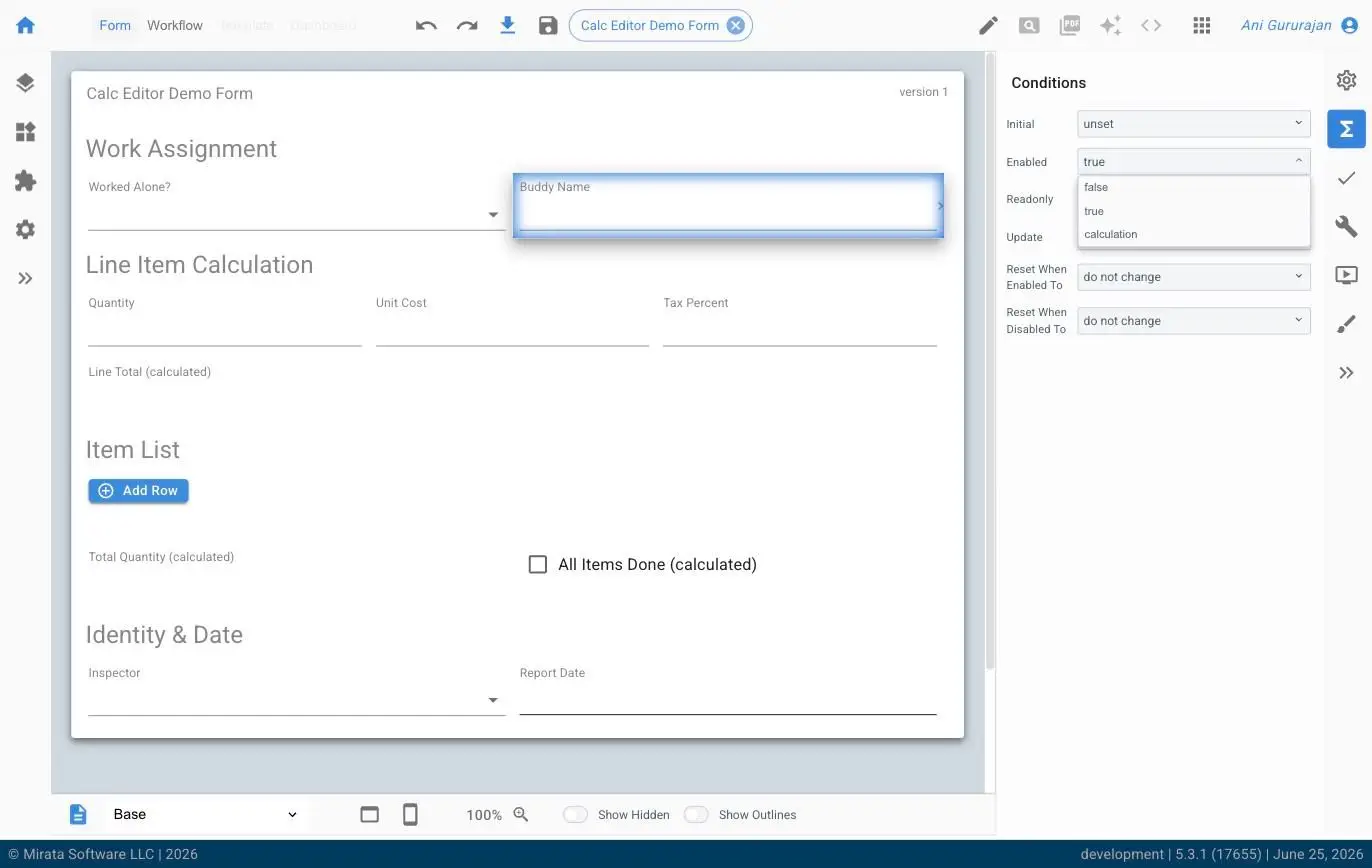This screenshot has width=1372, height=868.
Task: Collapse the Enabled dropdown
Action: pyautogui.click(x=1194, y=161)
